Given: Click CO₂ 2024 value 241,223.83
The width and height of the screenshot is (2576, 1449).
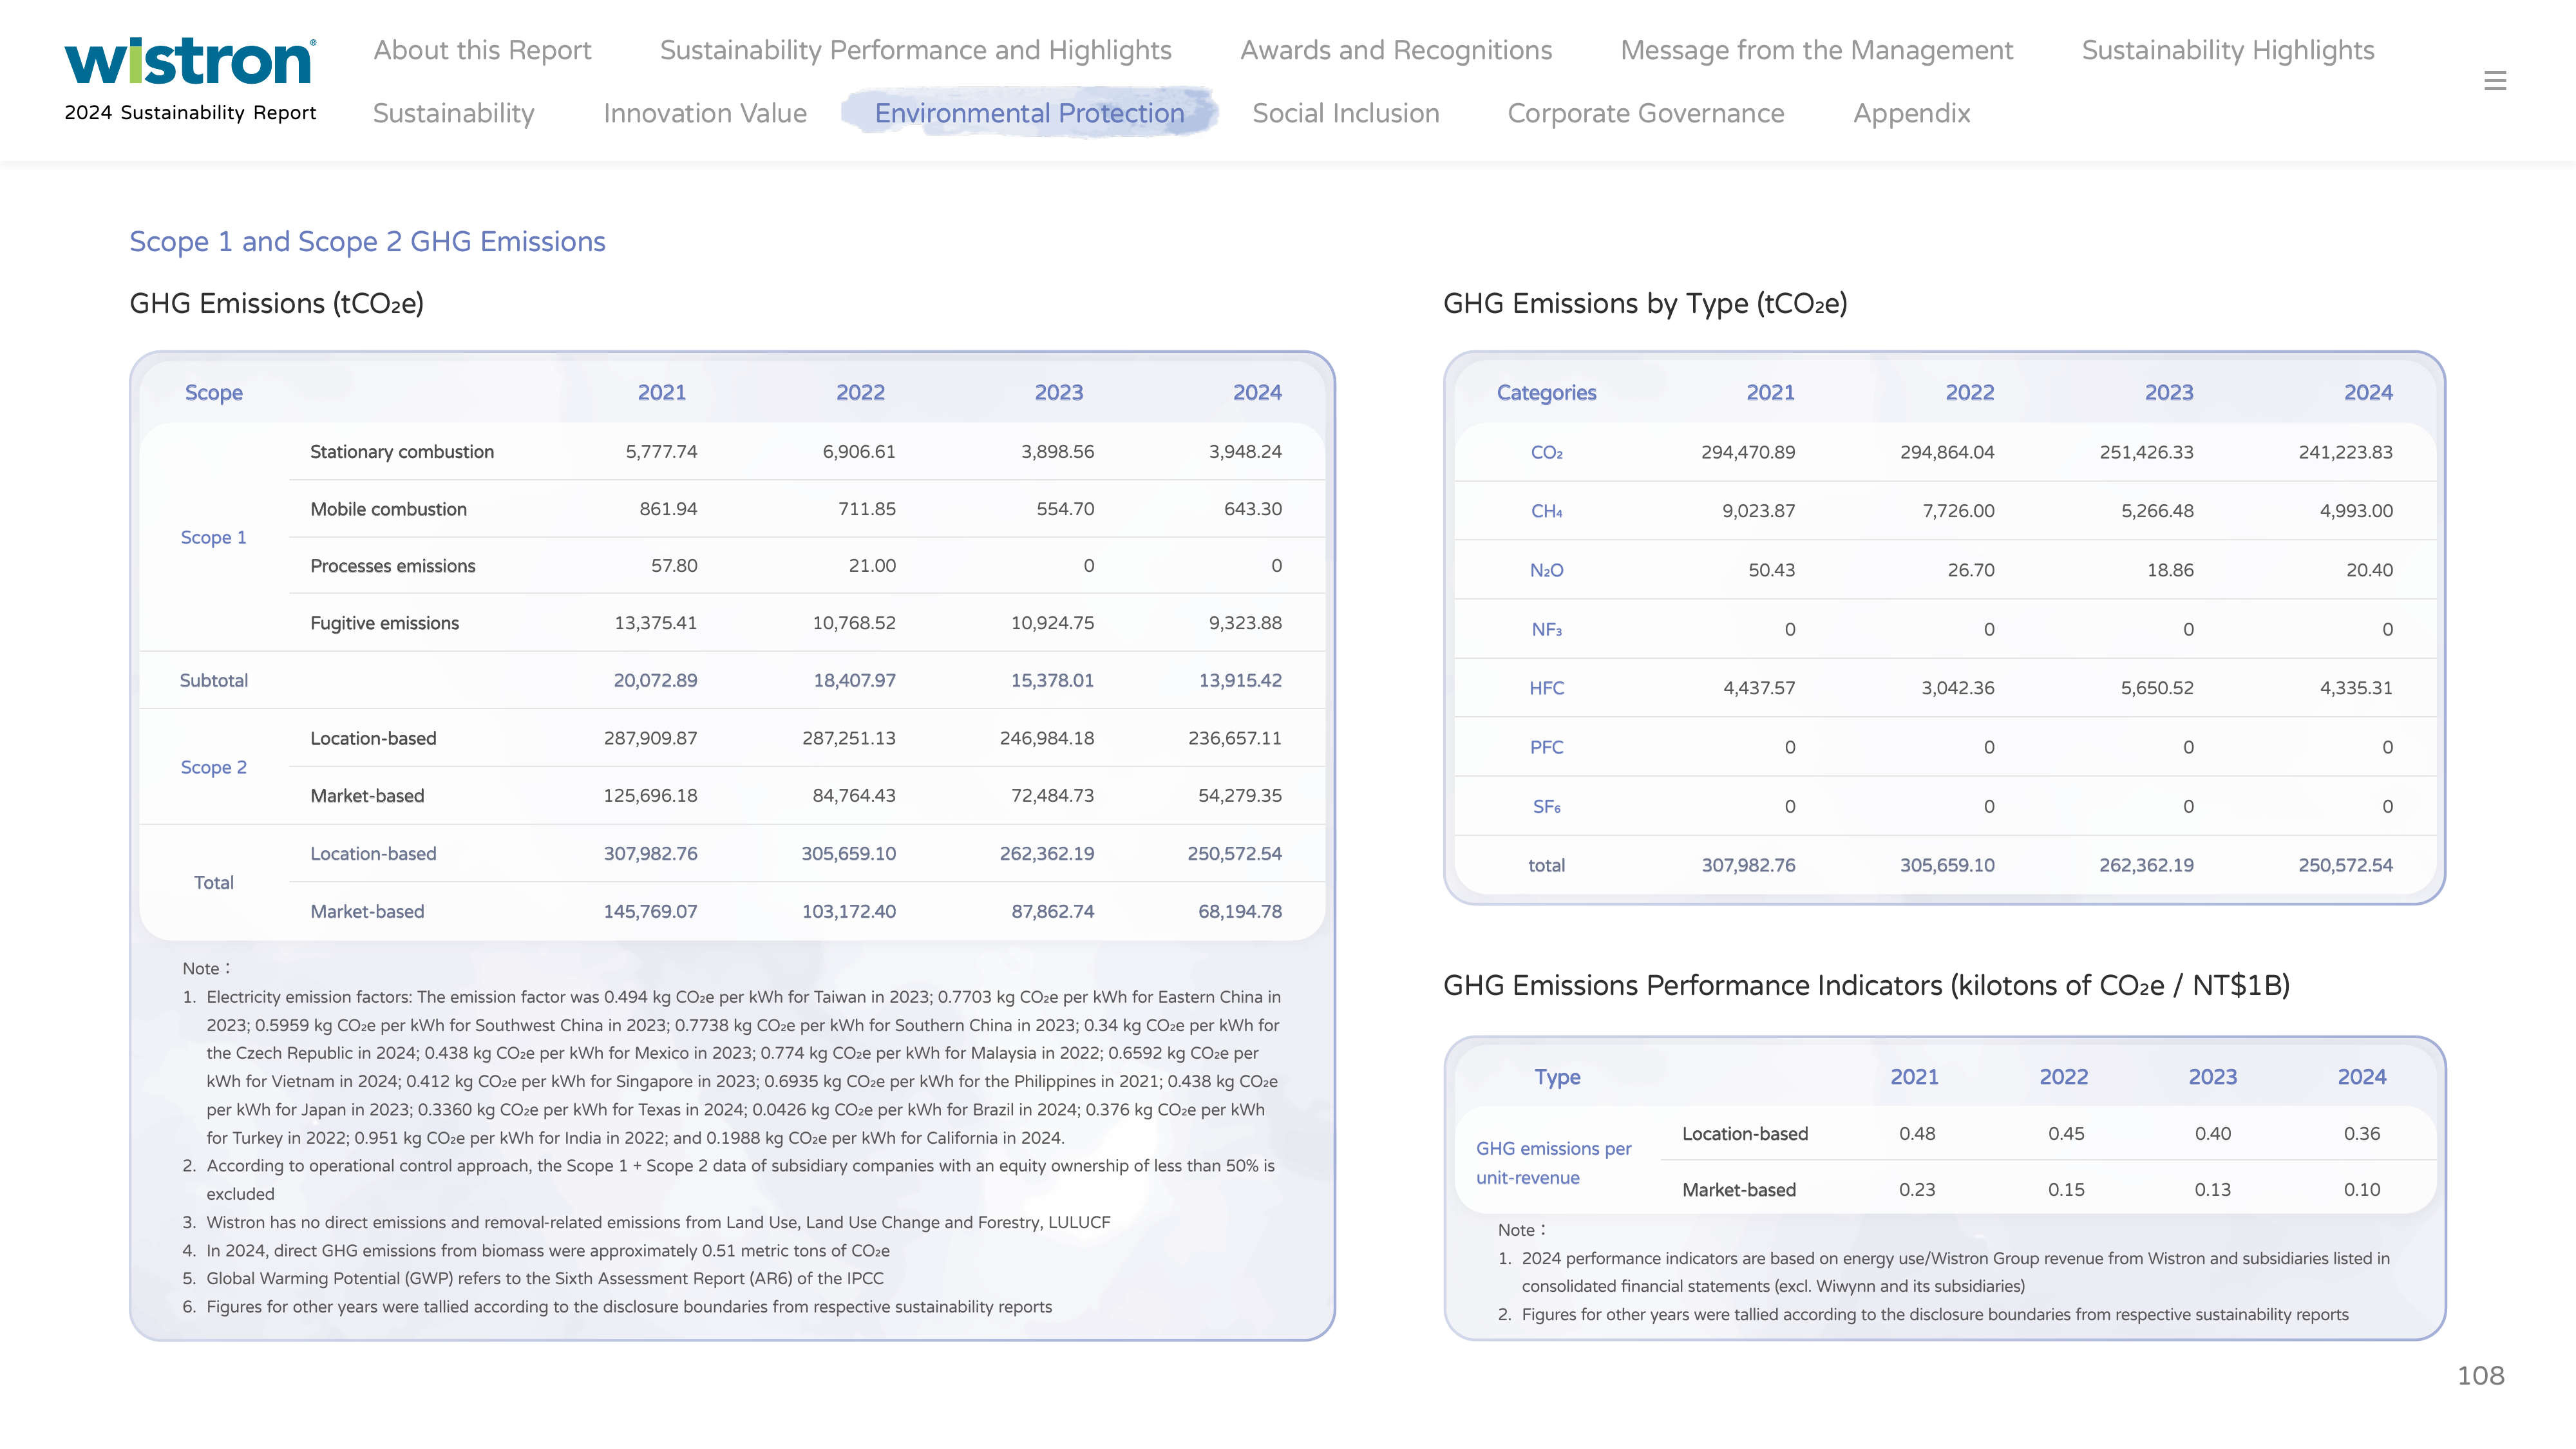Looking at the screenshot, I should click(x=2345, y=452).
